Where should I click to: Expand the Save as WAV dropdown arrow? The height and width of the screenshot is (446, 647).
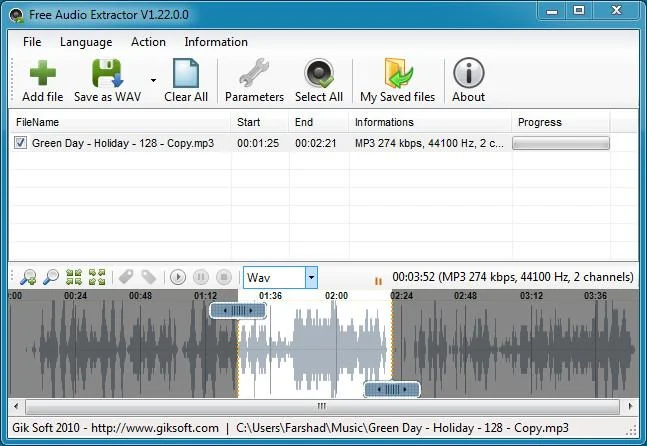click(153, 80)
